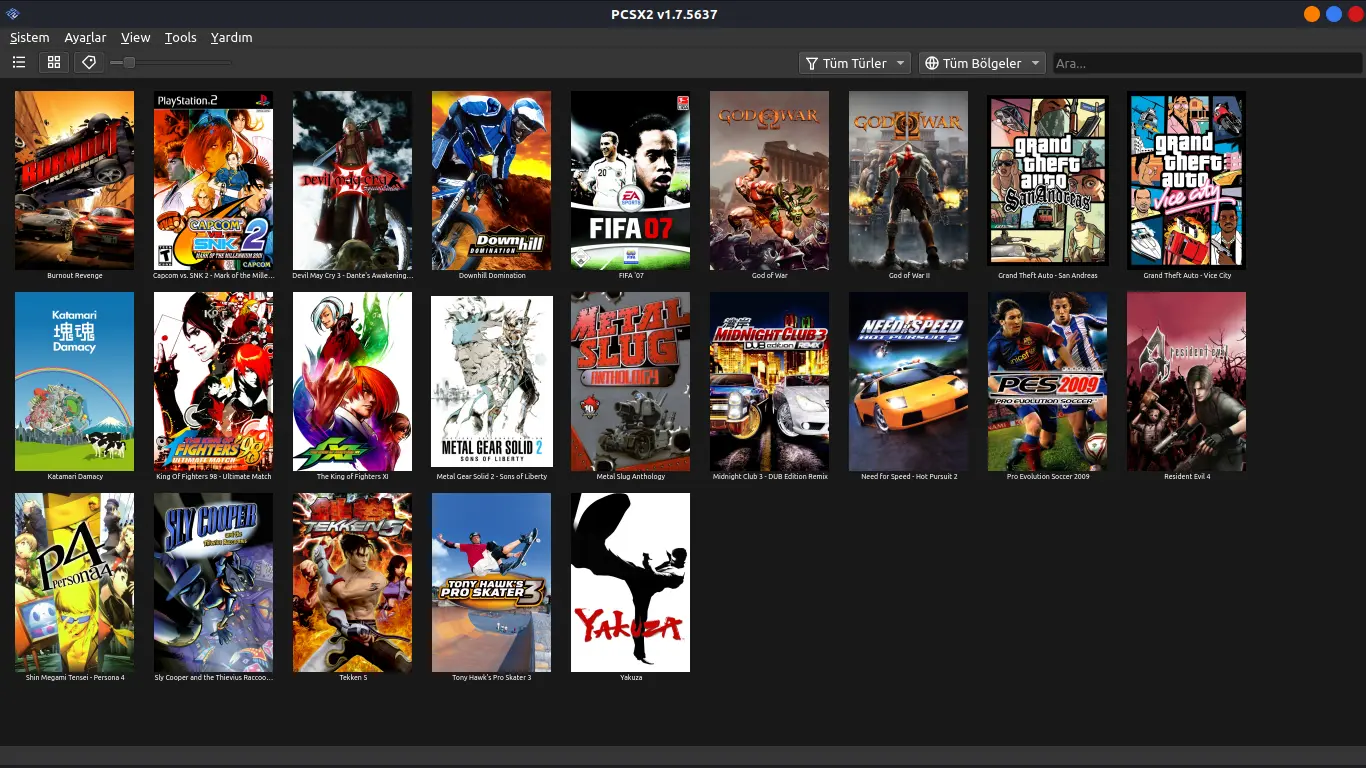The height and width of the screenshot is (768, 1366).
Task: Select King of Fighters 98 cover
Action: [x=213, y=381]
